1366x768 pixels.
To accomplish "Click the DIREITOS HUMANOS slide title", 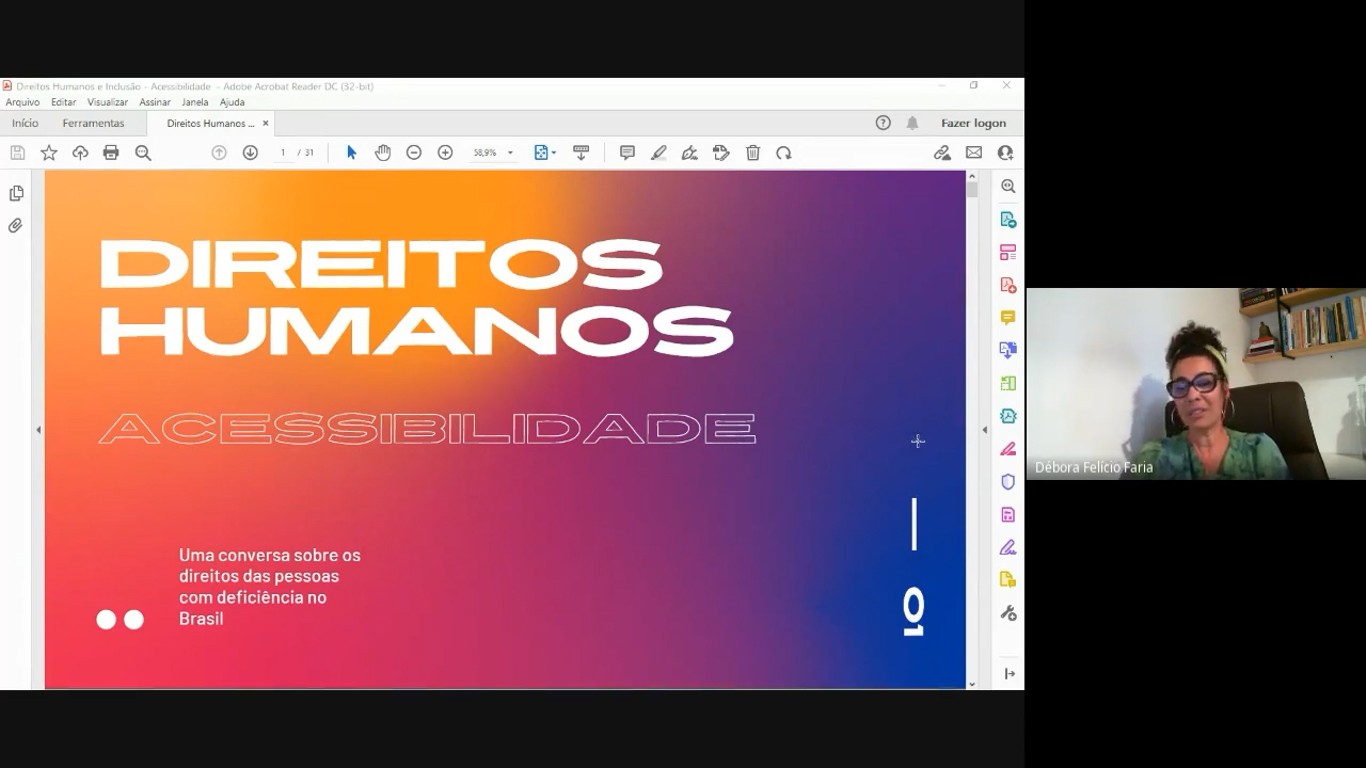I will click(x=416, y=298).
